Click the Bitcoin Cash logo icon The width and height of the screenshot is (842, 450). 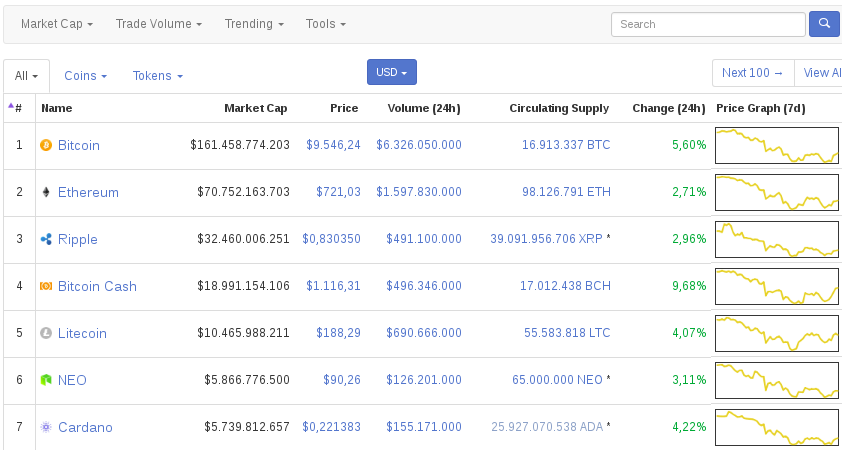45,287
